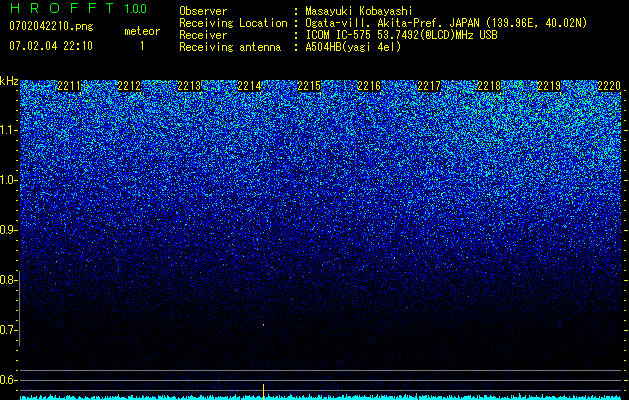Click time marker 2212
This screenshot has width=629, height=400.
pos(129,86)
